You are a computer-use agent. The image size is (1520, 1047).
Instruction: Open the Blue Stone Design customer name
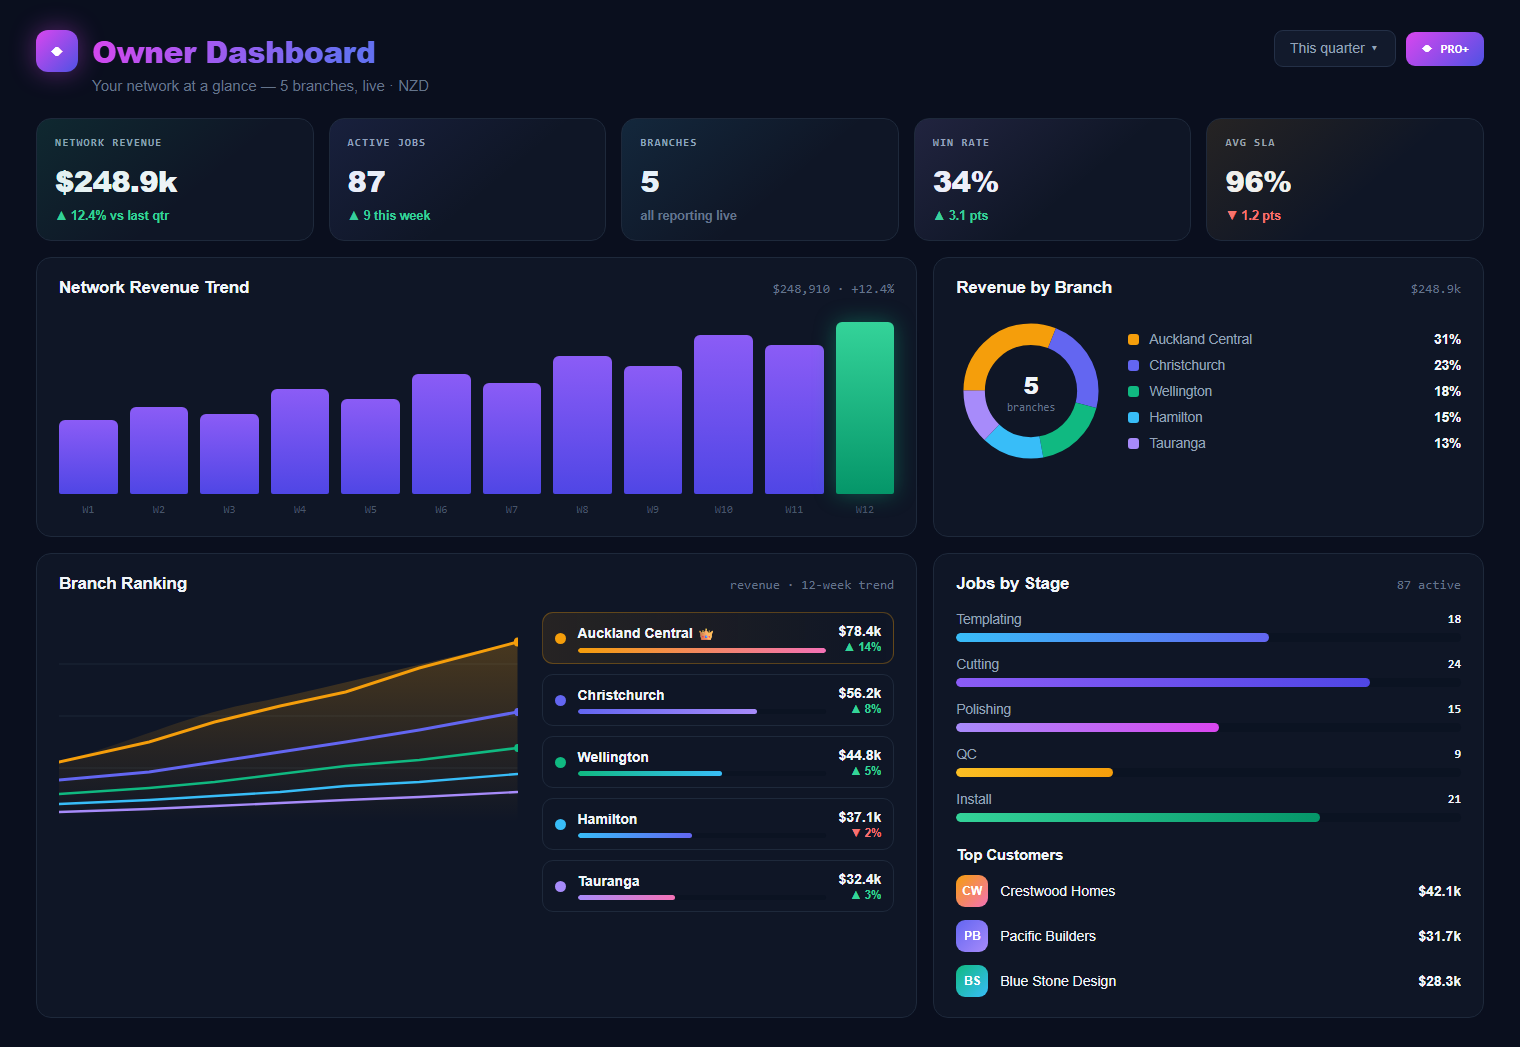pos(1058,981)
